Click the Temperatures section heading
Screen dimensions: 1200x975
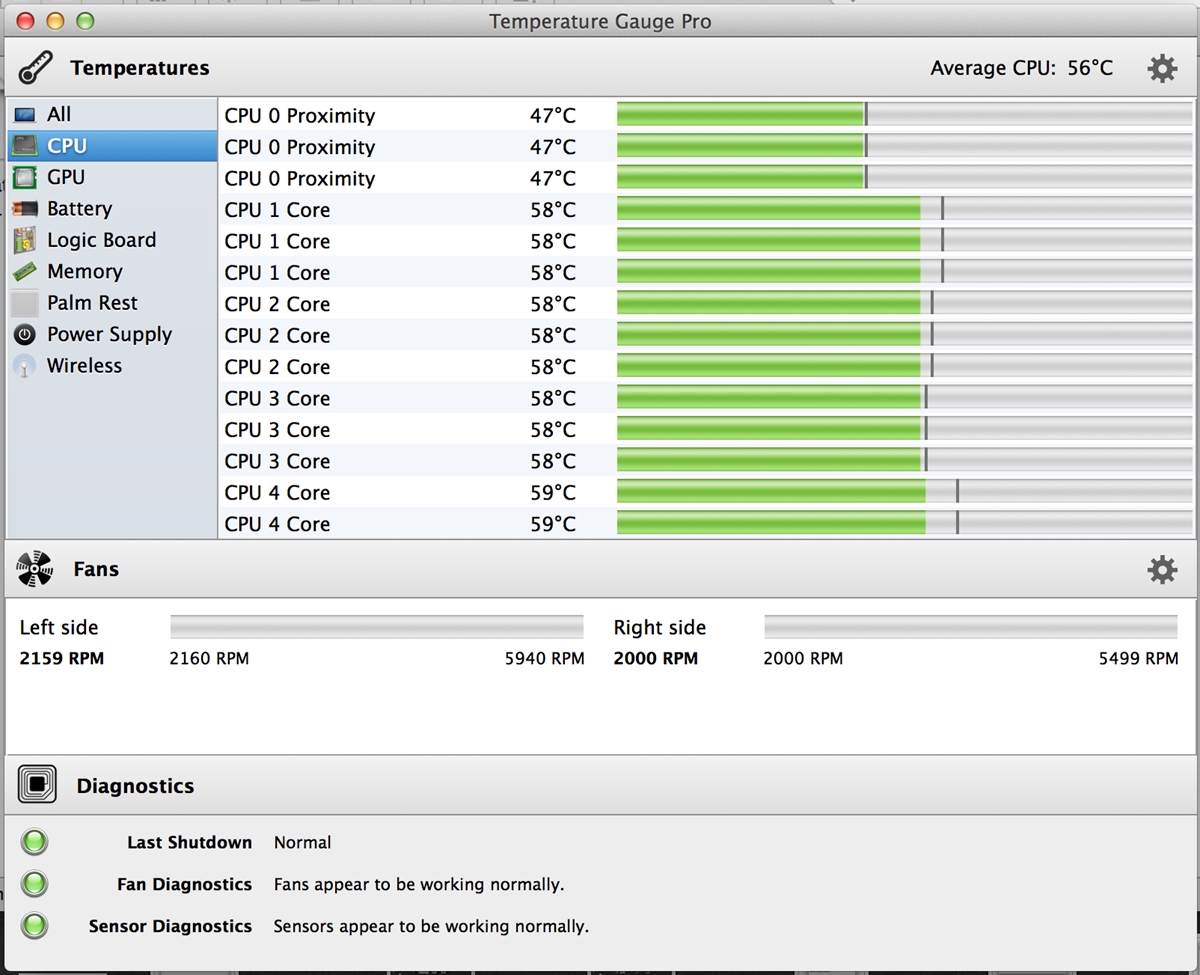[140, 69]
